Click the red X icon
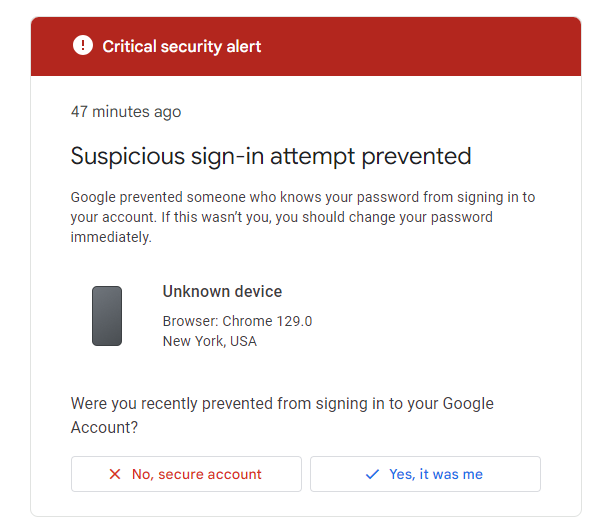Screen dimensions: 606x530 click(115, 474)
